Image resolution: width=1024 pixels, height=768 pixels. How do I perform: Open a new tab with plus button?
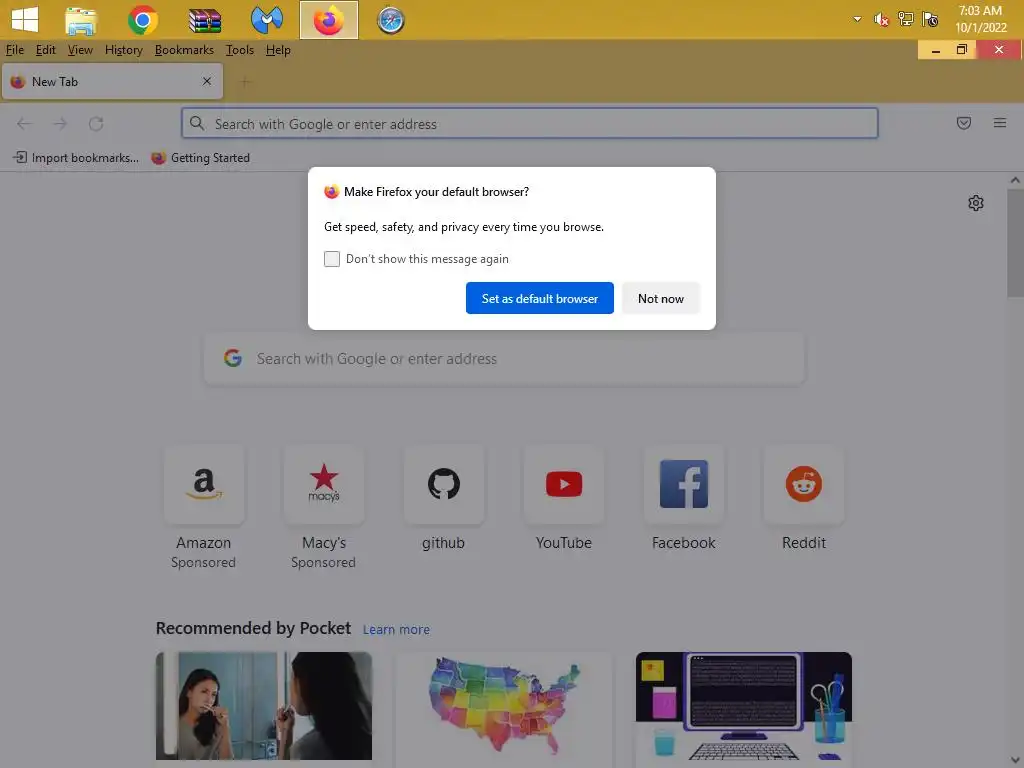click(245, 82)
